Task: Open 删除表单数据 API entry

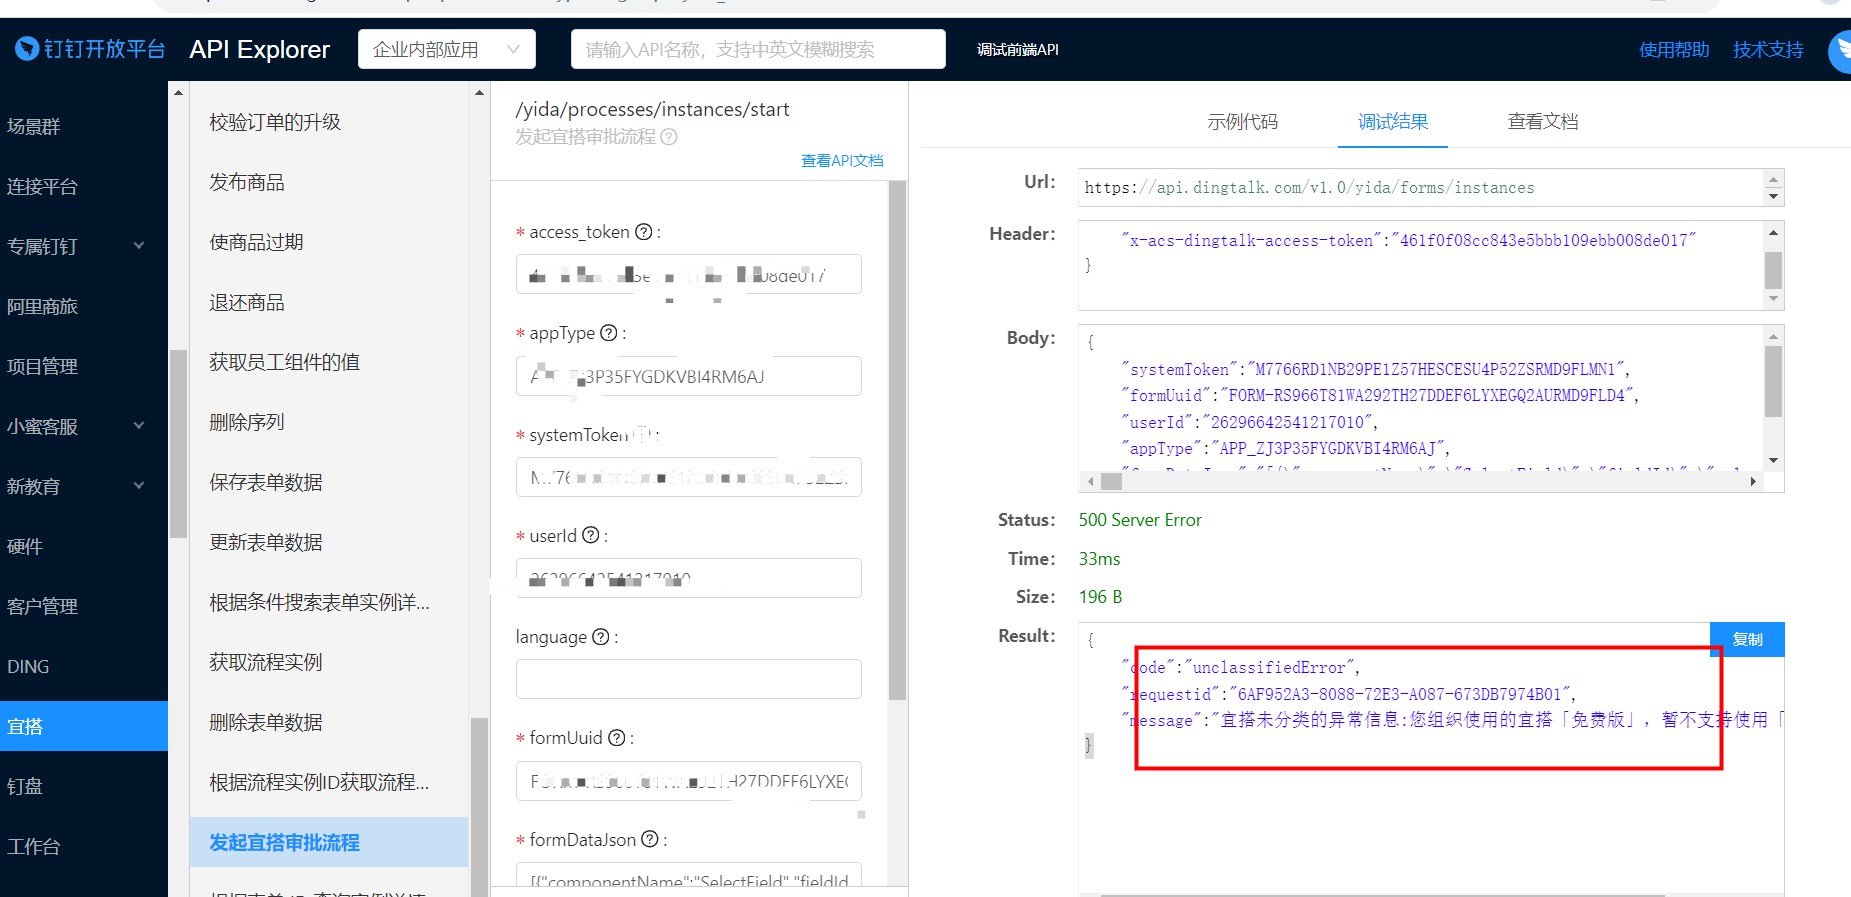Action: tap(265, 722)
